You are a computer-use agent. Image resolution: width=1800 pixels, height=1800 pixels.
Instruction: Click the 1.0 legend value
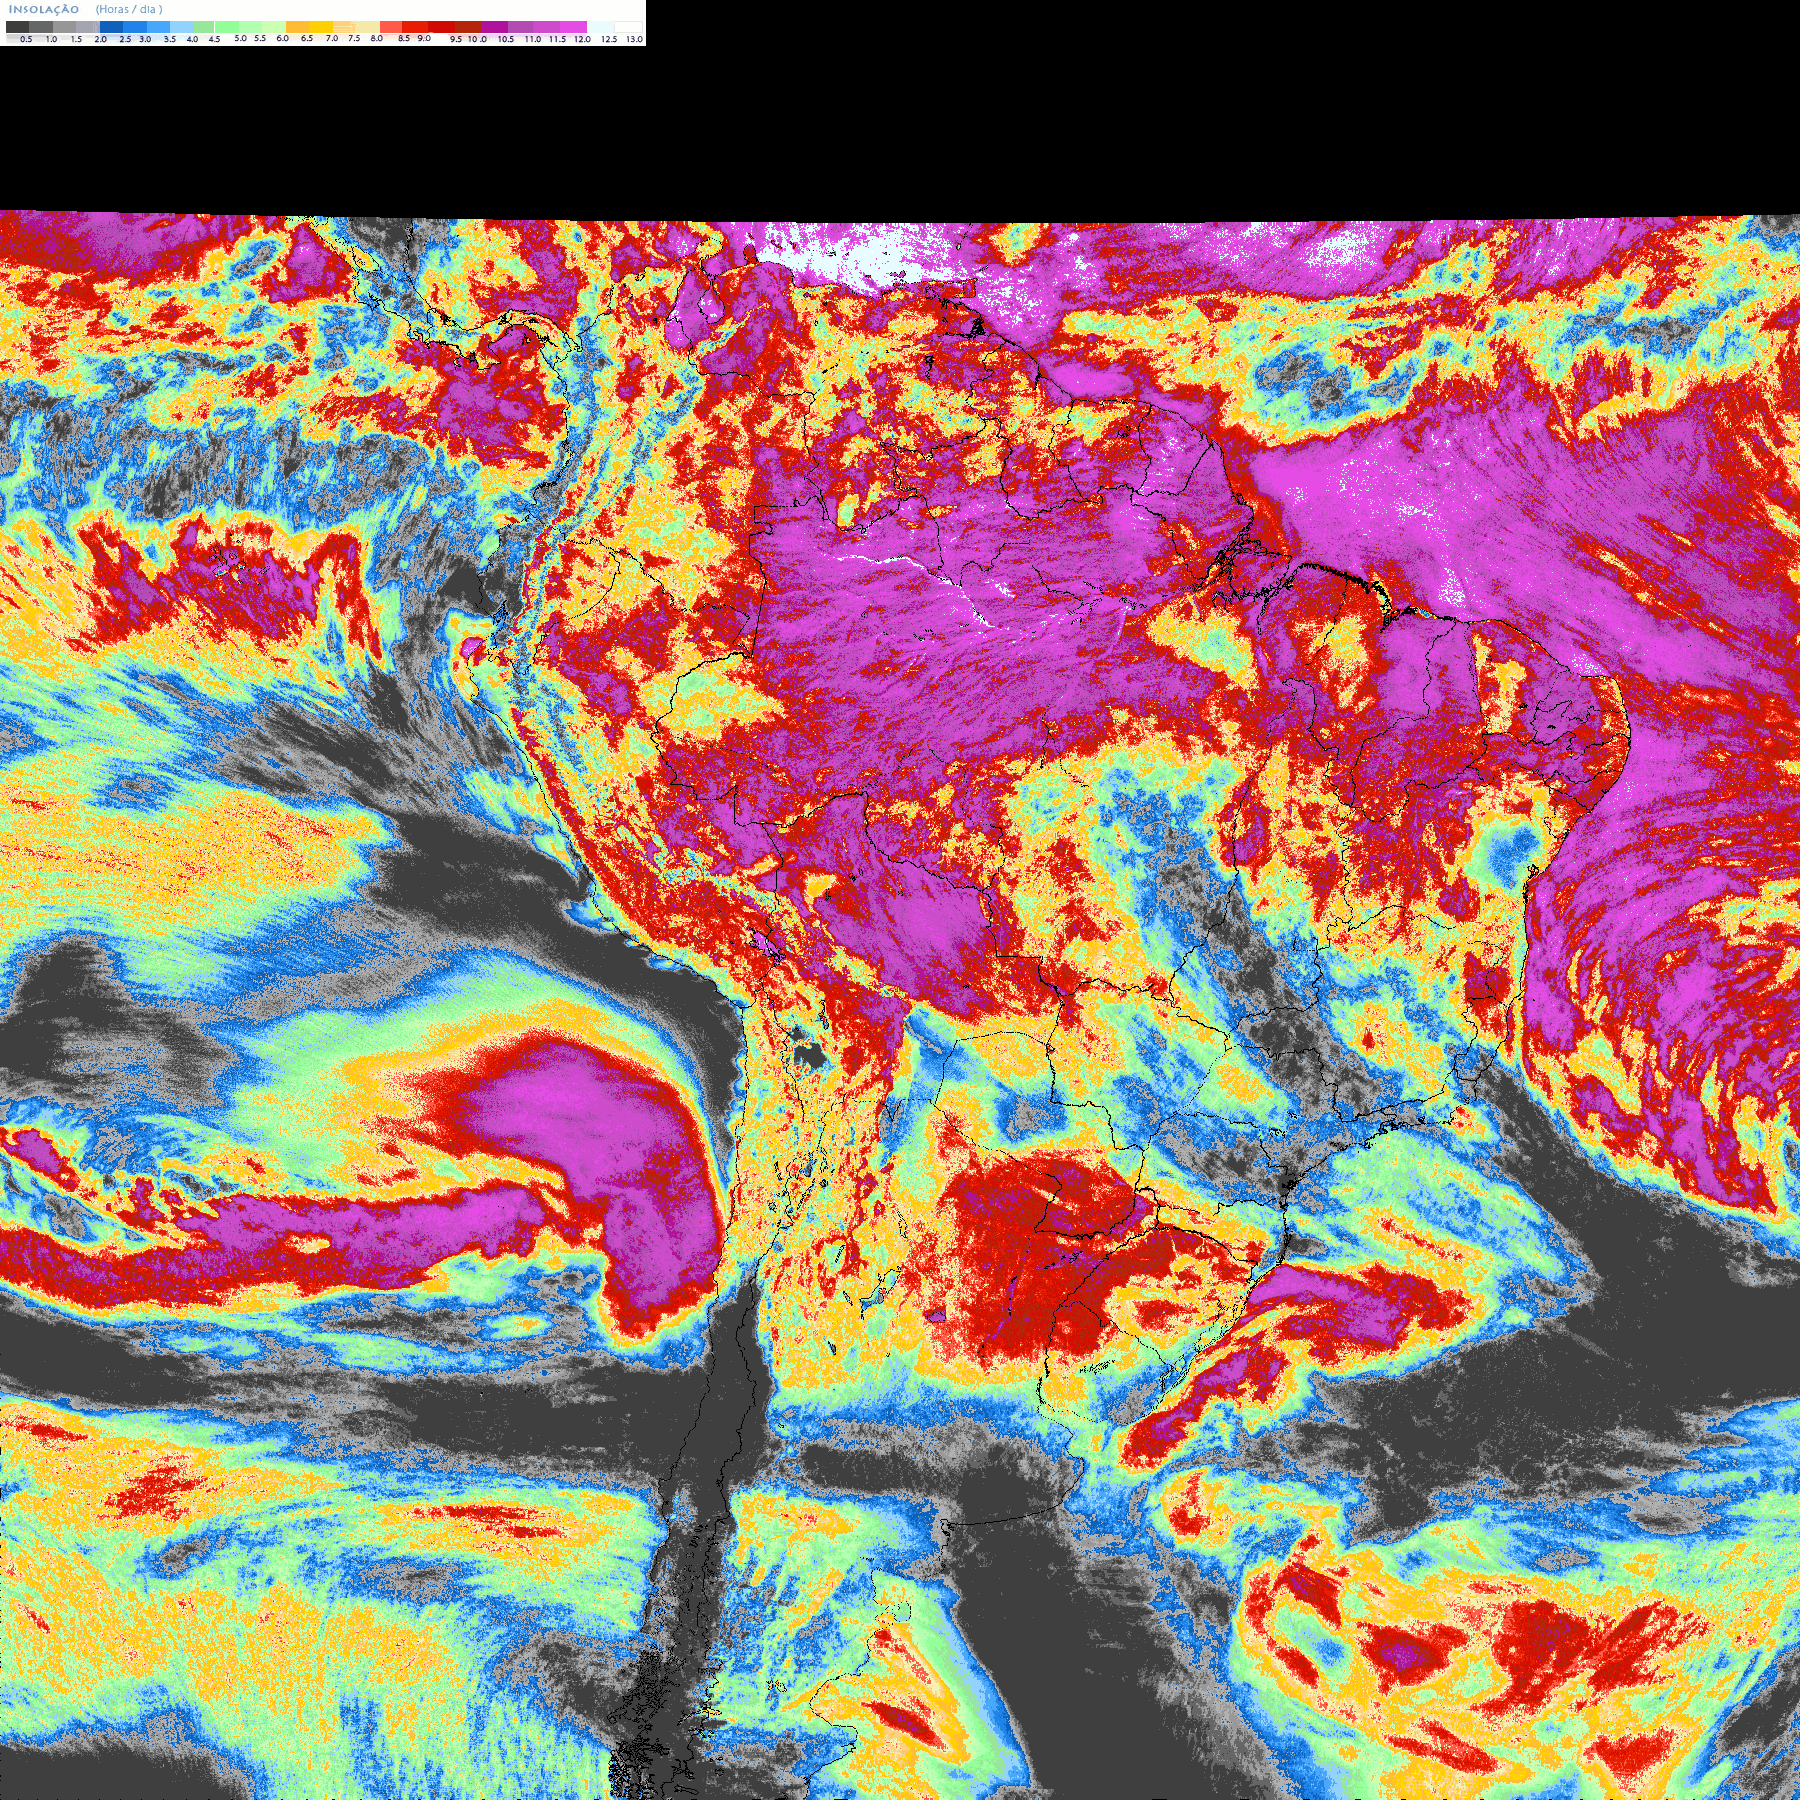pyautogui.click(x=51, y=39)
